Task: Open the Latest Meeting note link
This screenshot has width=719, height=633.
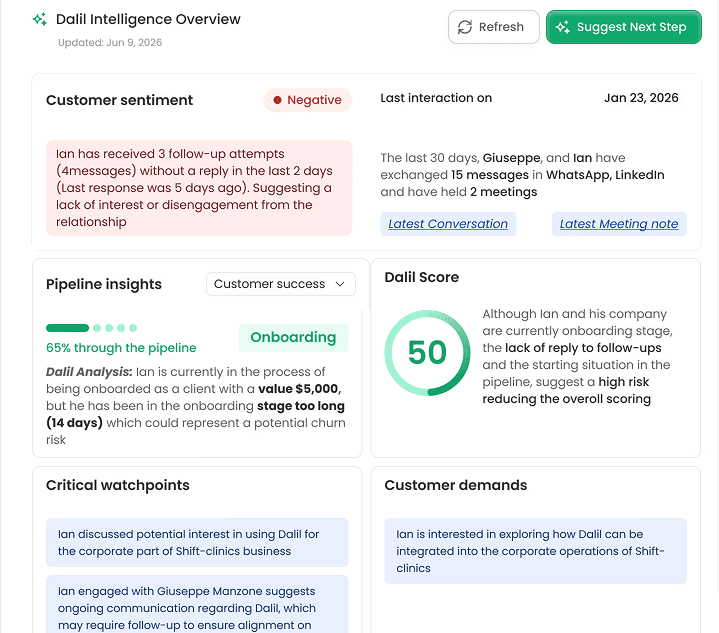Action: [x=619, y=224]
